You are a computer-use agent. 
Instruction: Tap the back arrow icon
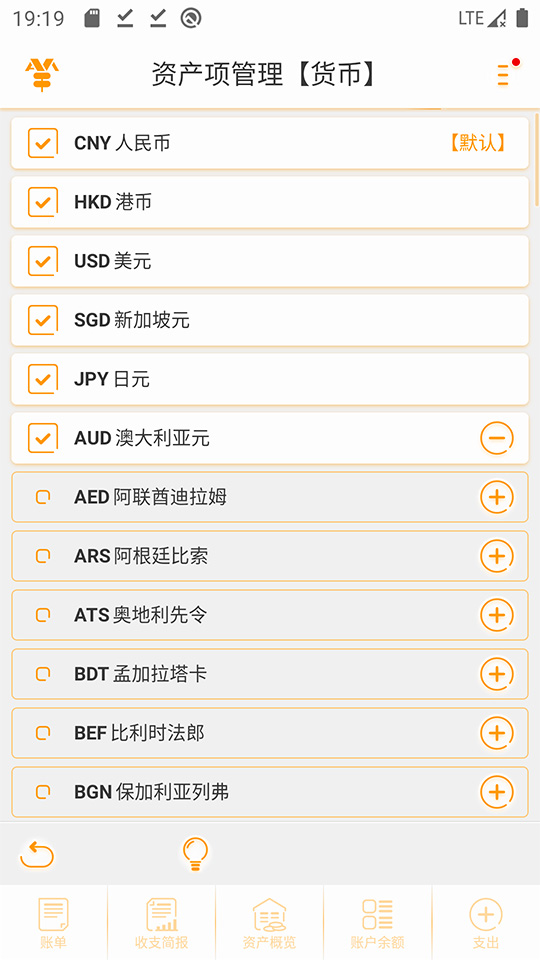click(x=37, y=853)
